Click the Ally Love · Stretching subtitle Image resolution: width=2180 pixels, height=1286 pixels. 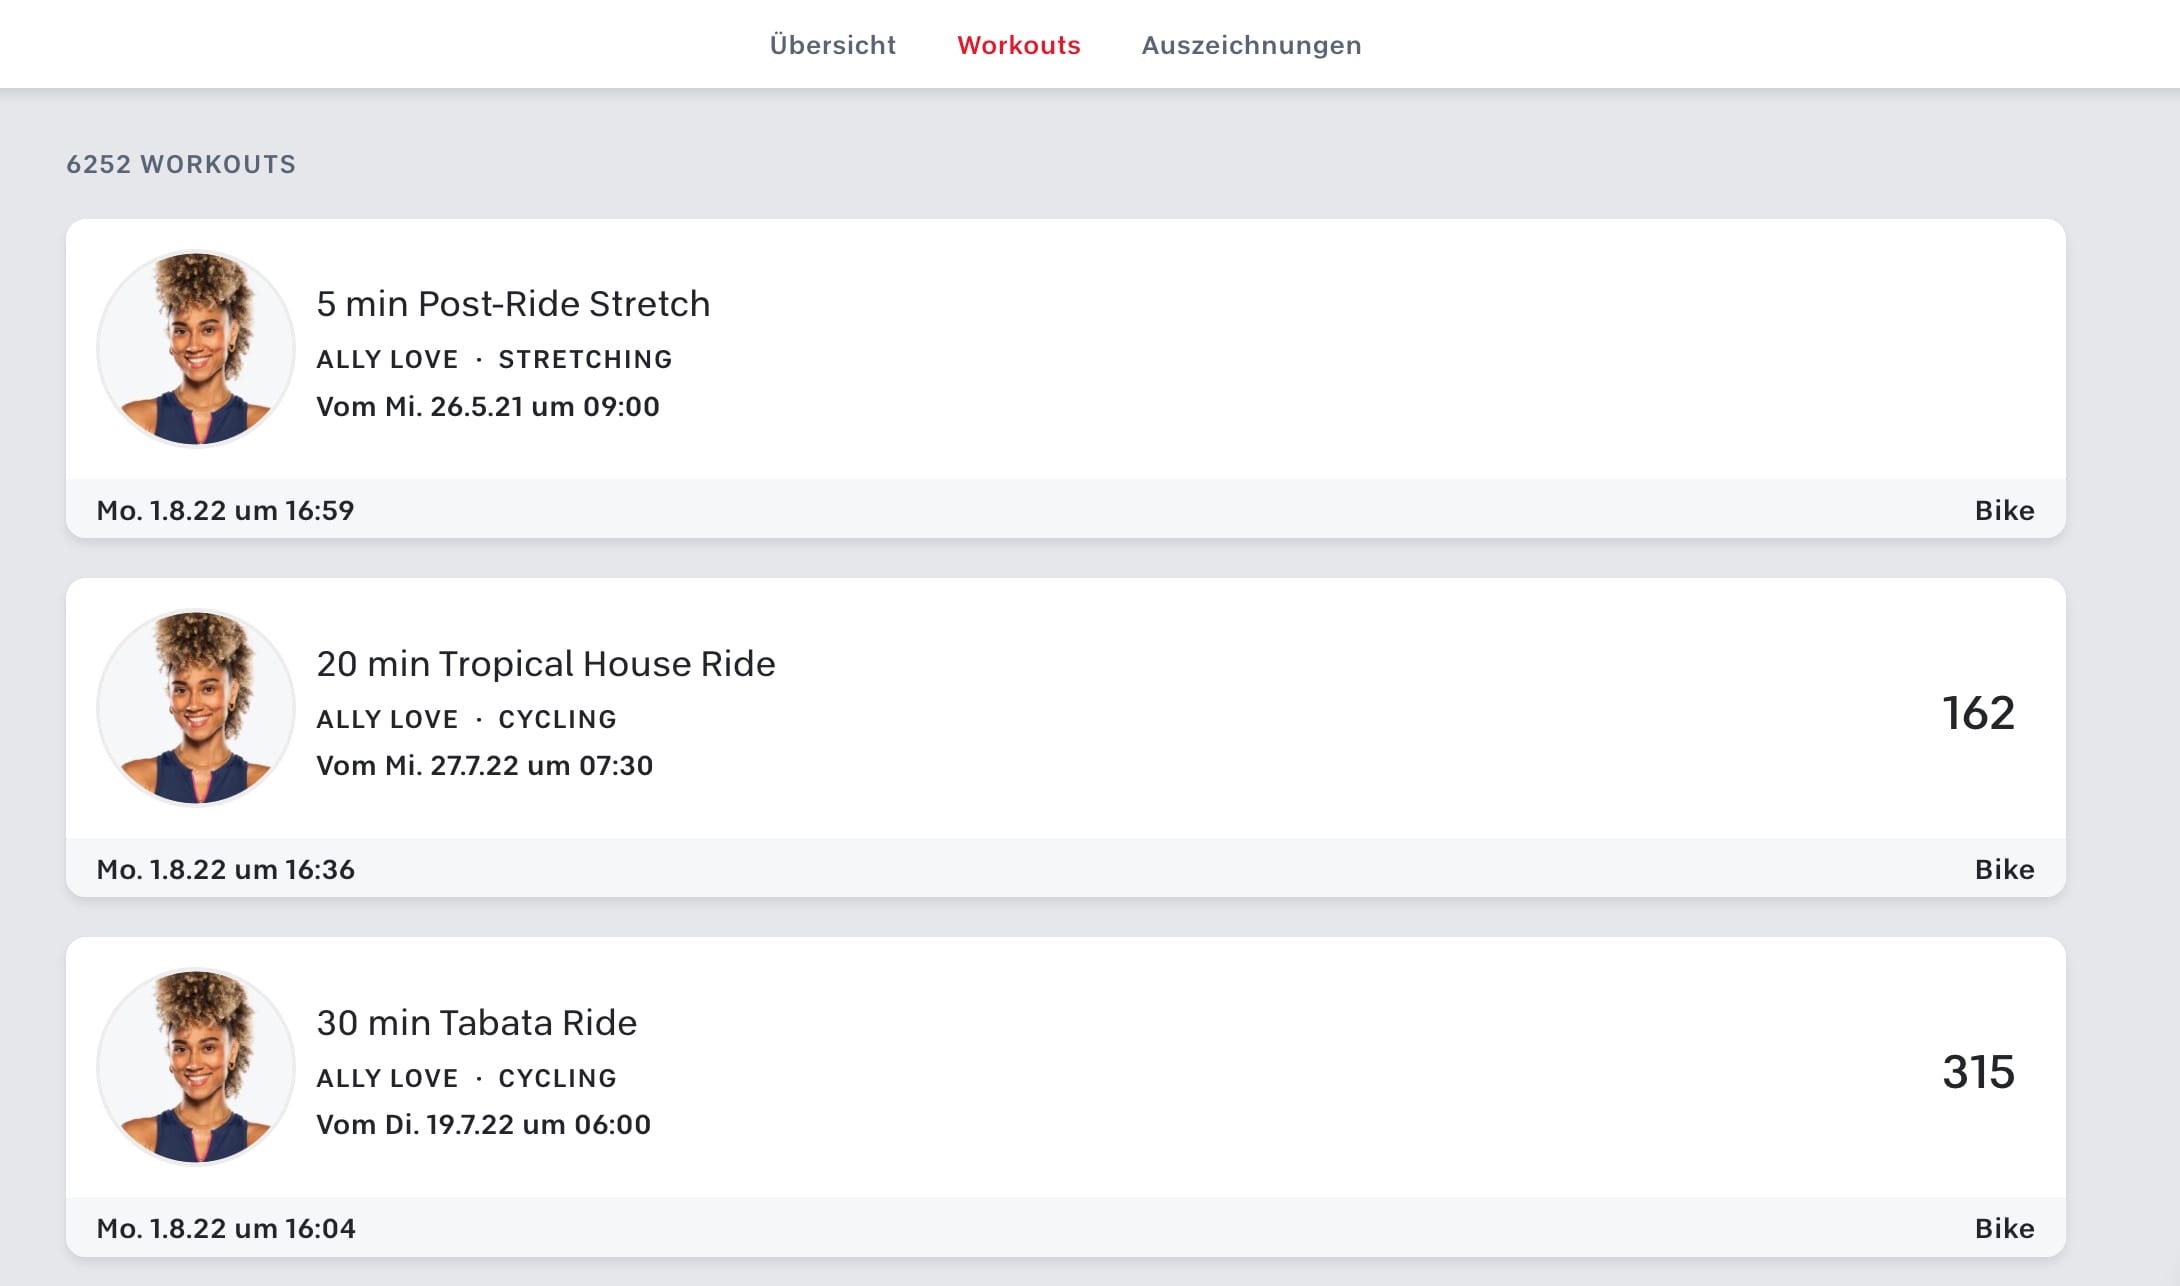494,359
